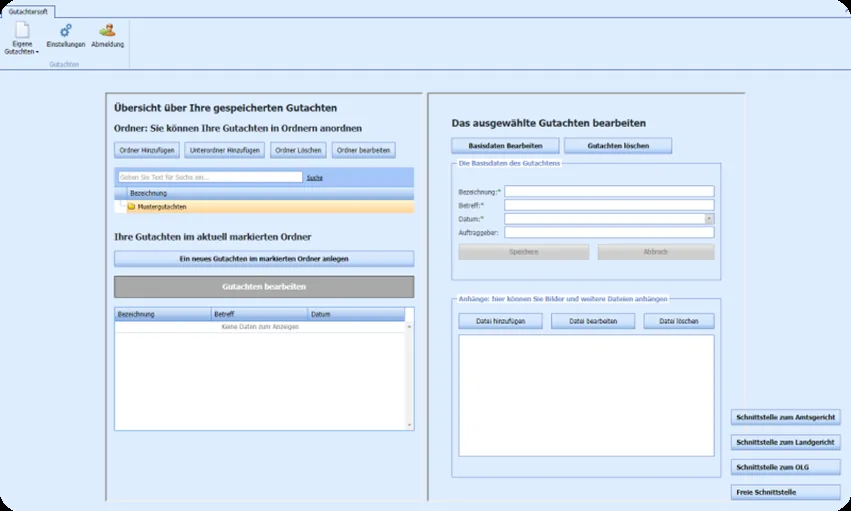Screen dimensions: 851x511
Task: Click the Abmeldung user icon
Action: coord(107,30)
